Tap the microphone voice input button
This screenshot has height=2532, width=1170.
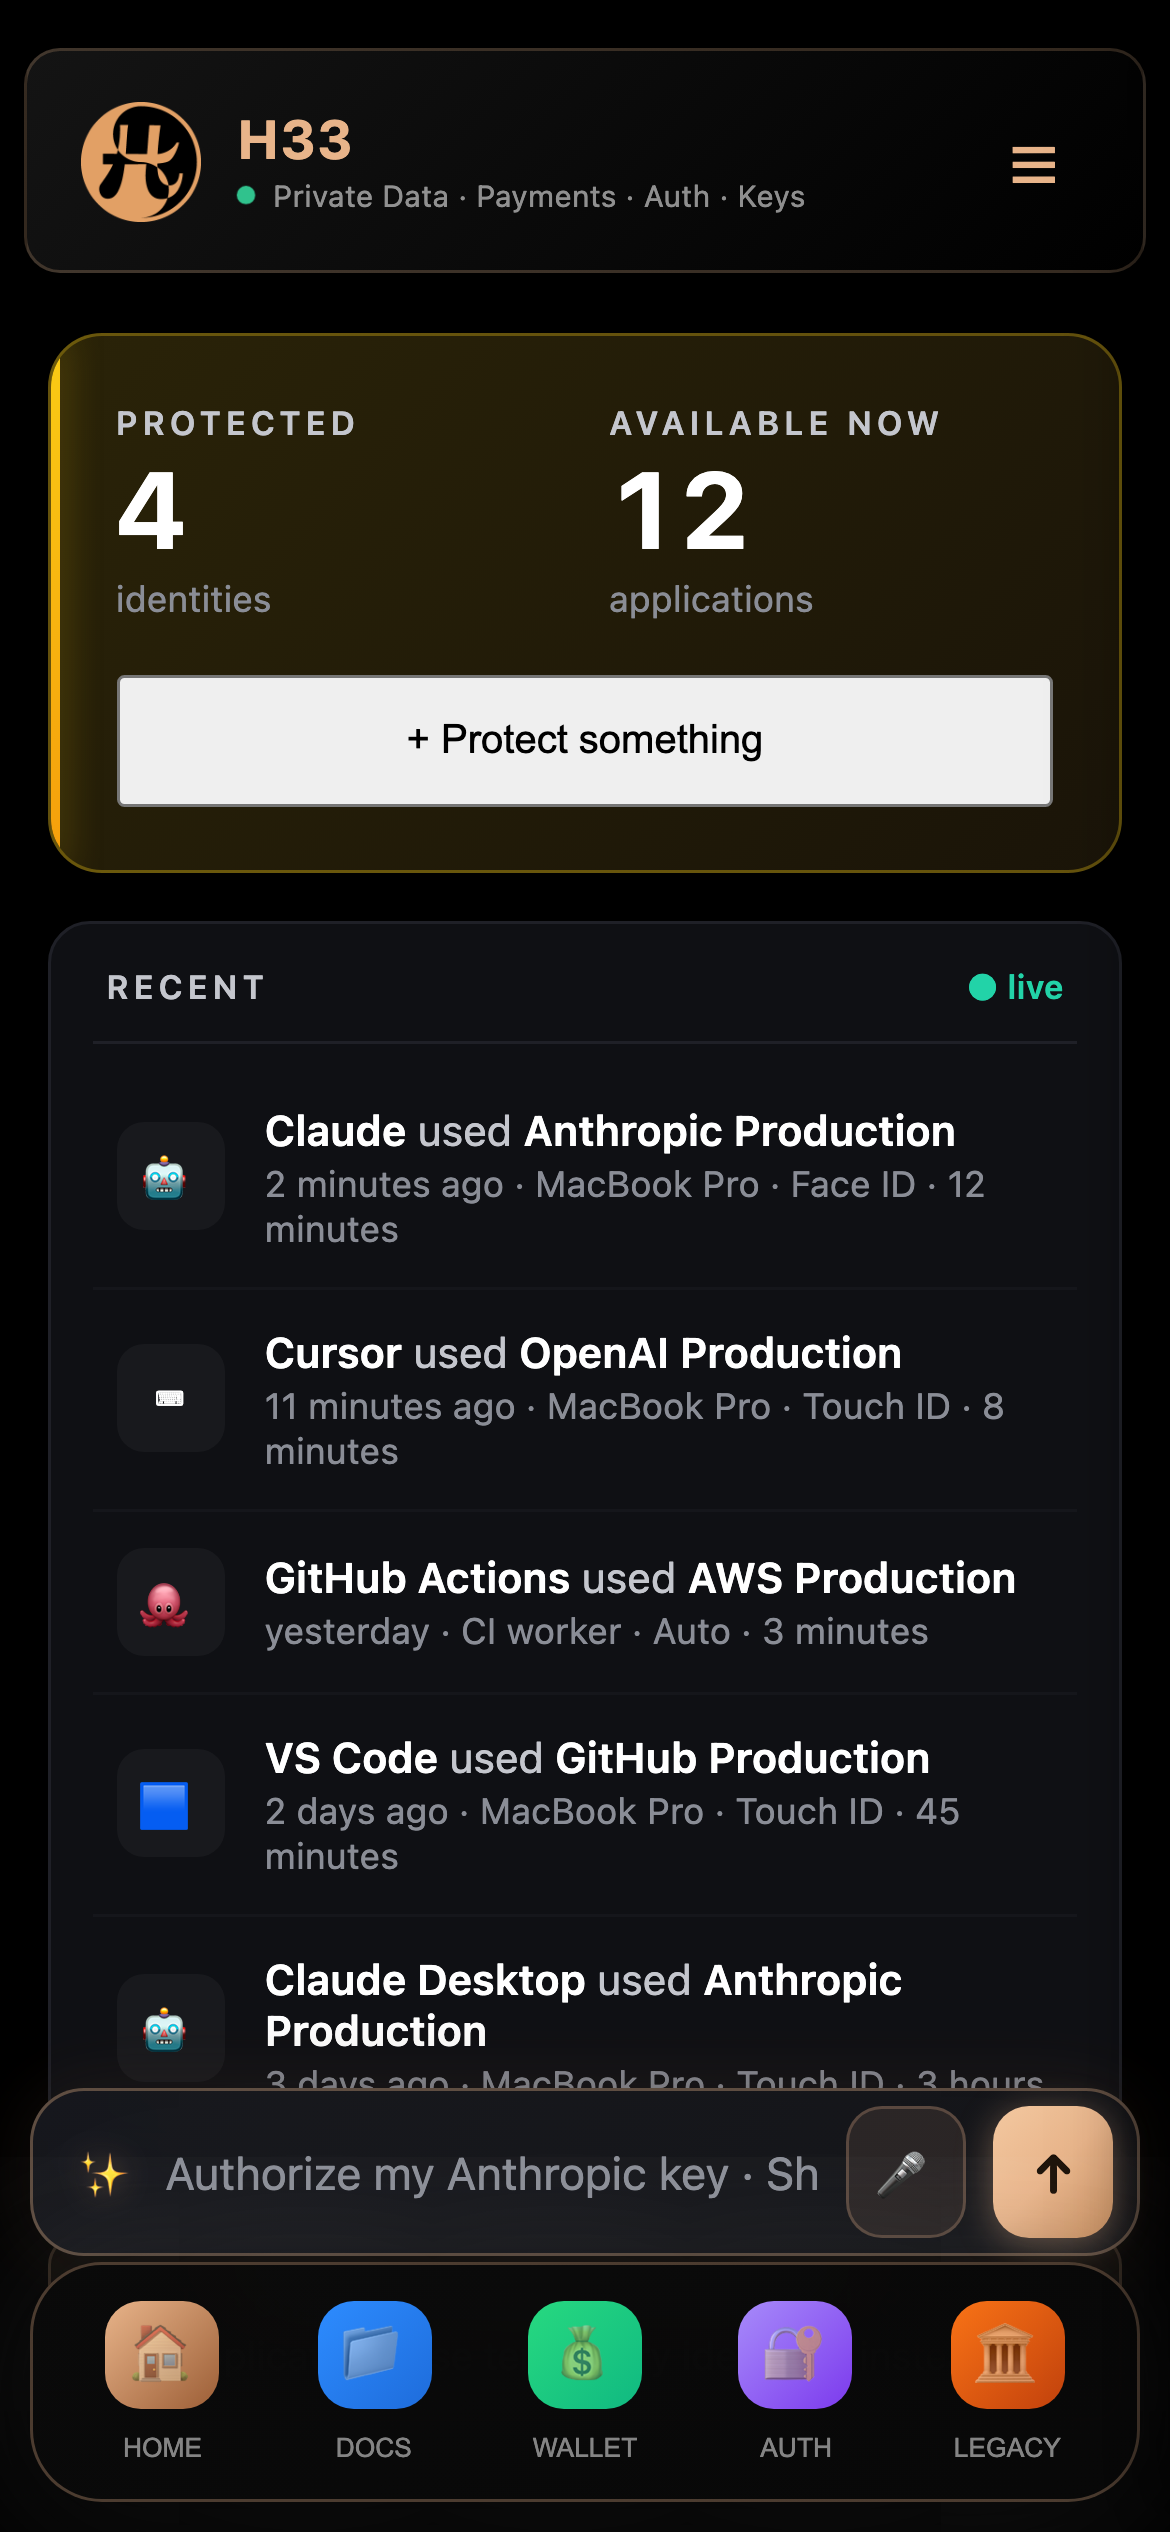(x=905, y=2172)
